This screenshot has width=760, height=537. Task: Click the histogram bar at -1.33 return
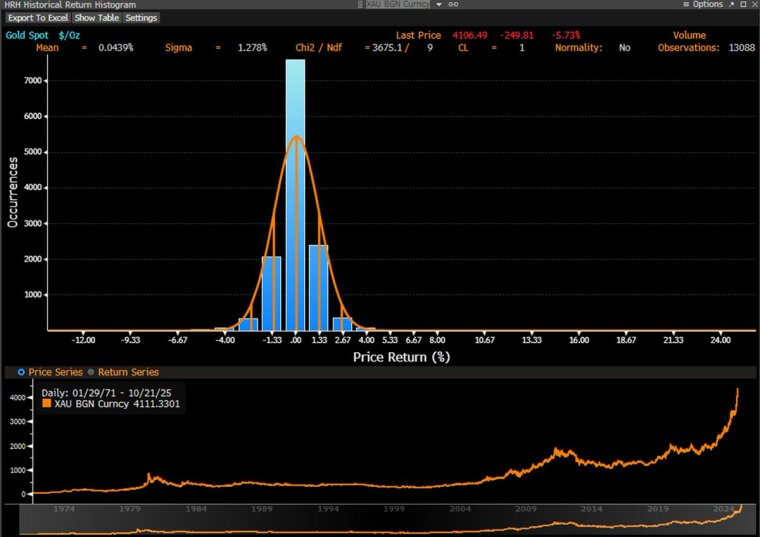click(x=271, y=294)
